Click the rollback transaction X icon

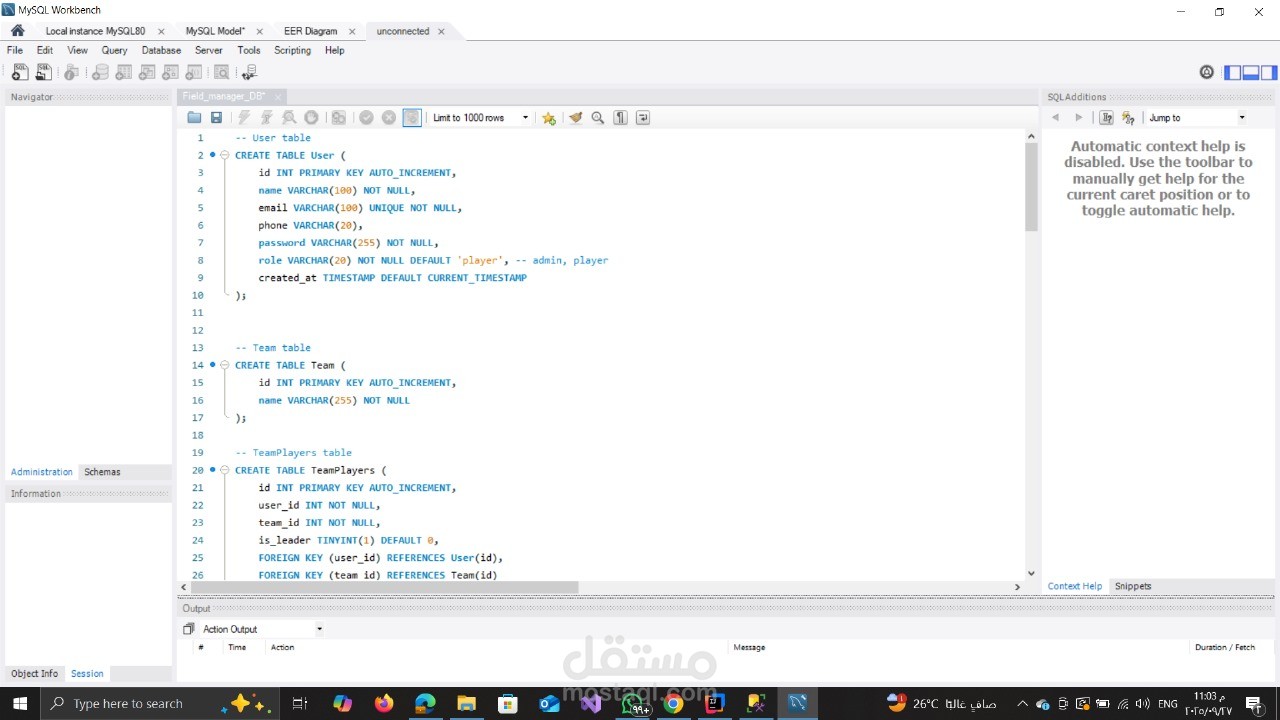click(389, 118)
